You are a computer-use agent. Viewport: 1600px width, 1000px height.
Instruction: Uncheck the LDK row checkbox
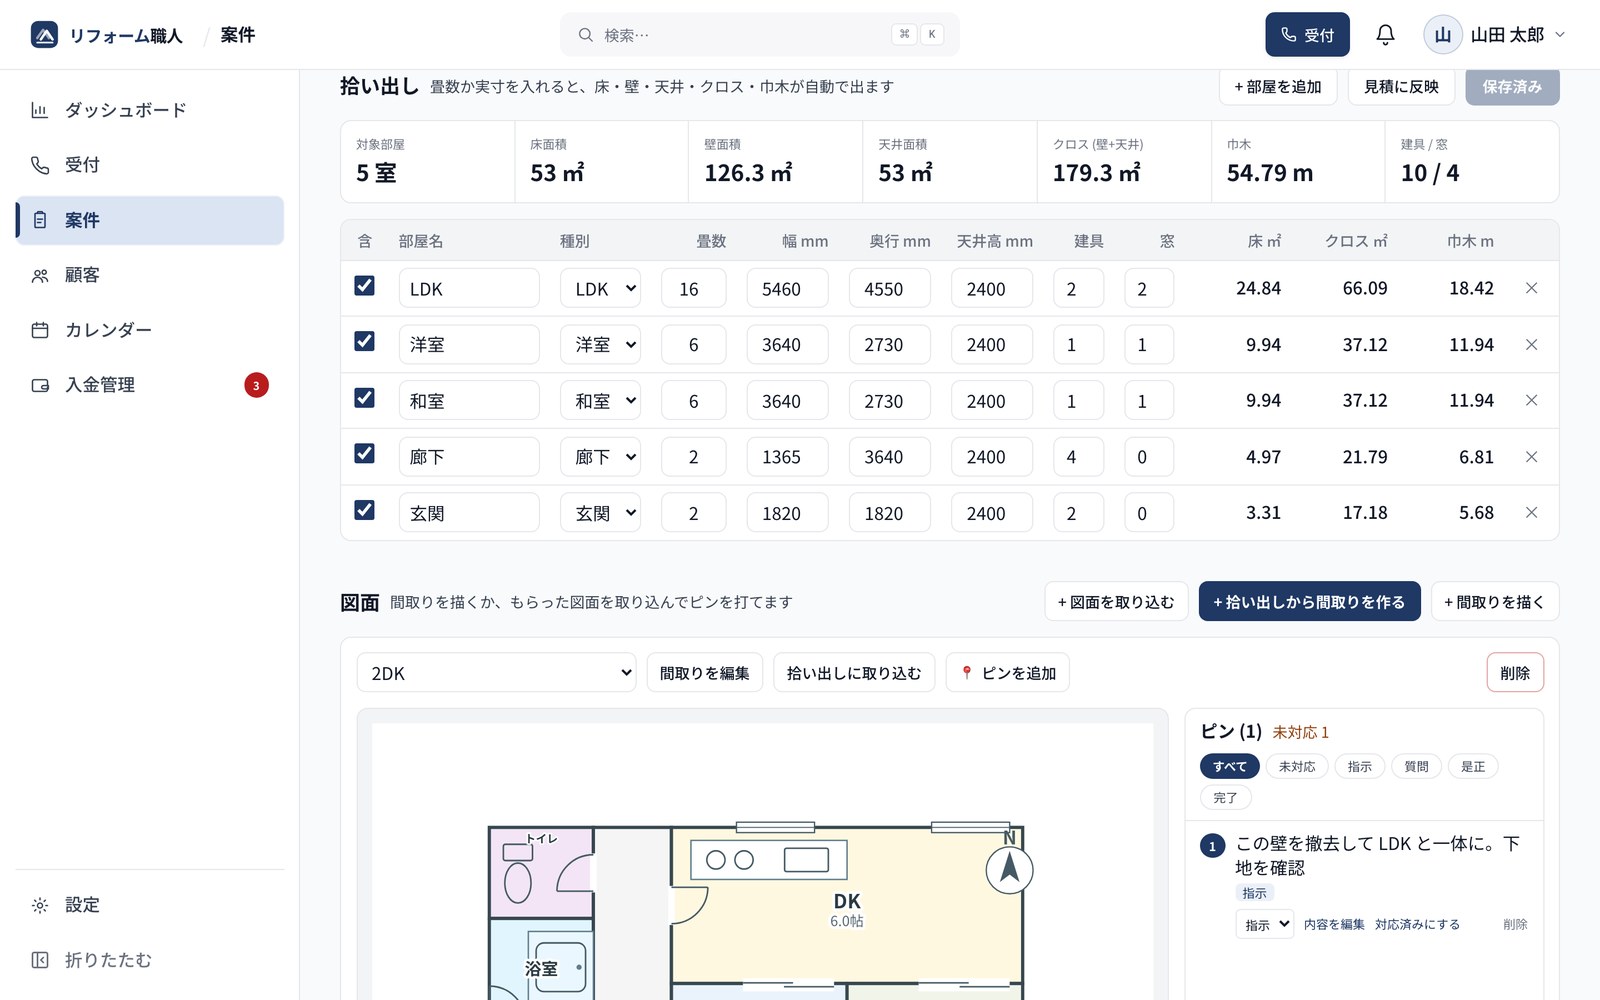365,286
